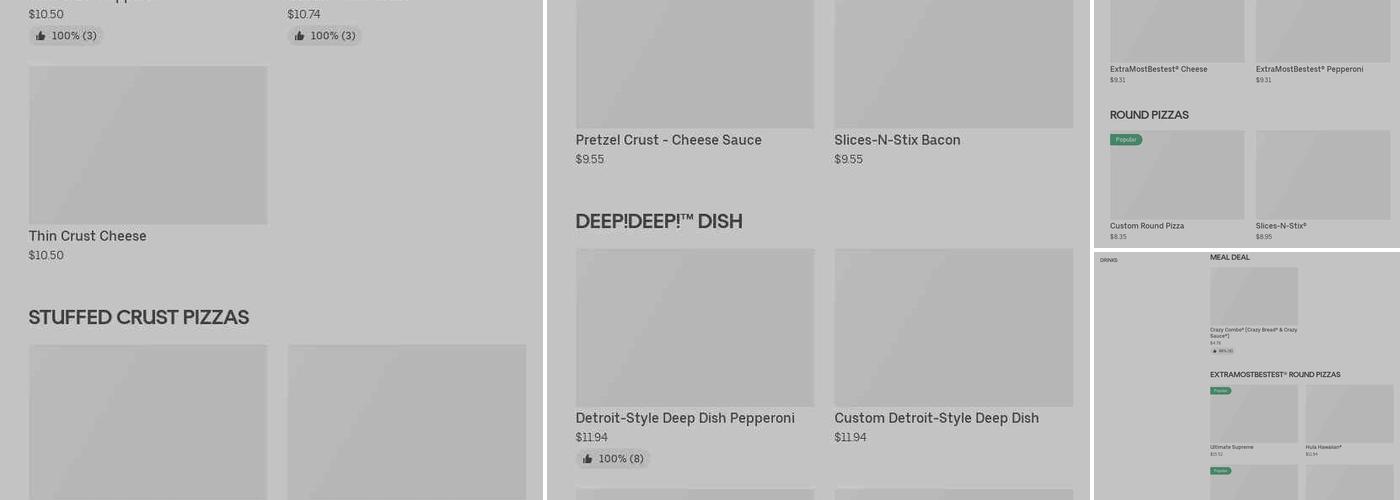Select the Hula Hawaiian pizza image

click(1348, 413)
